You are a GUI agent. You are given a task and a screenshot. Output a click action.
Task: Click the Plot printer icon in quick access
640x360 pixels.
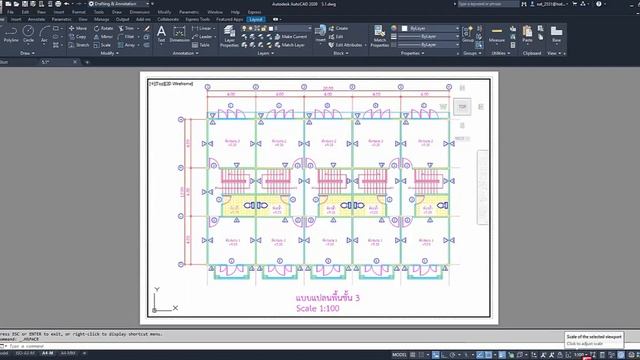(58, 4)
